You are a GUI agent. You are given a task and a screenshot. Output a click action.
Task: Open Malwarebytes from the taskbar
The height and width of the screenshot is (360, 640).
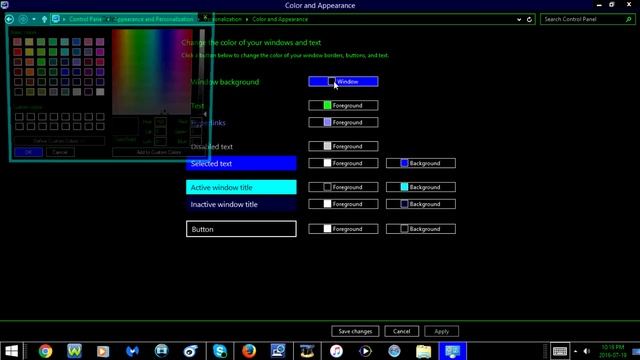(x=132, y=351)
